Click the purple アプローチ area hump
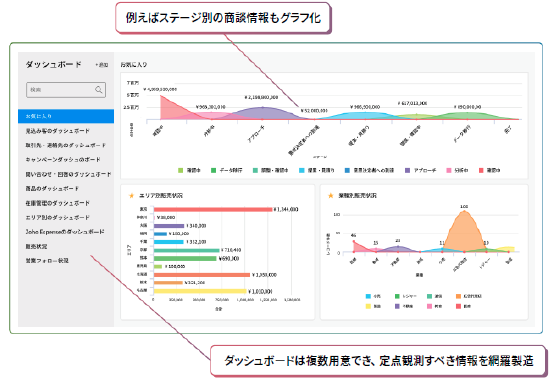Image resolution: width=560 pixels, height=387 pixels. 262,113
